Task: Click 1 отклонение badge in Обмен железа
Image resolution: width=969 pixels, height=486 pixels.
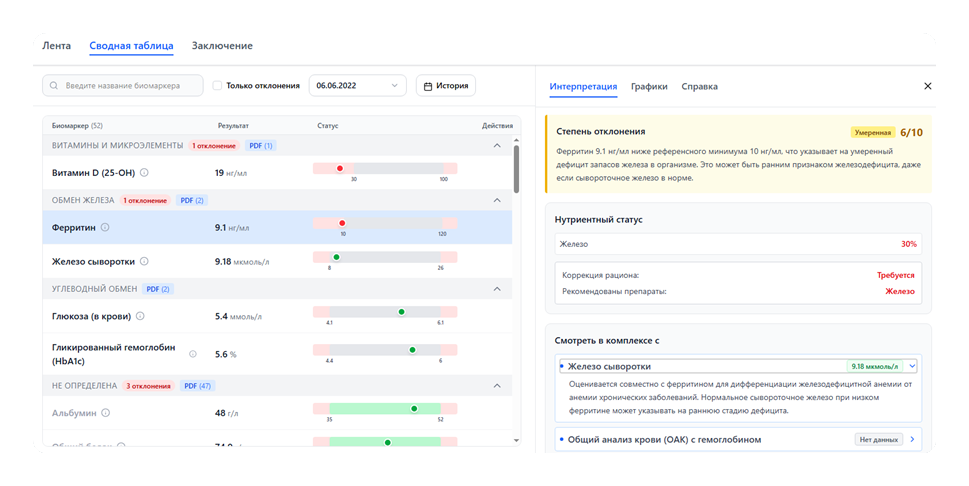Action: (145, 200)
